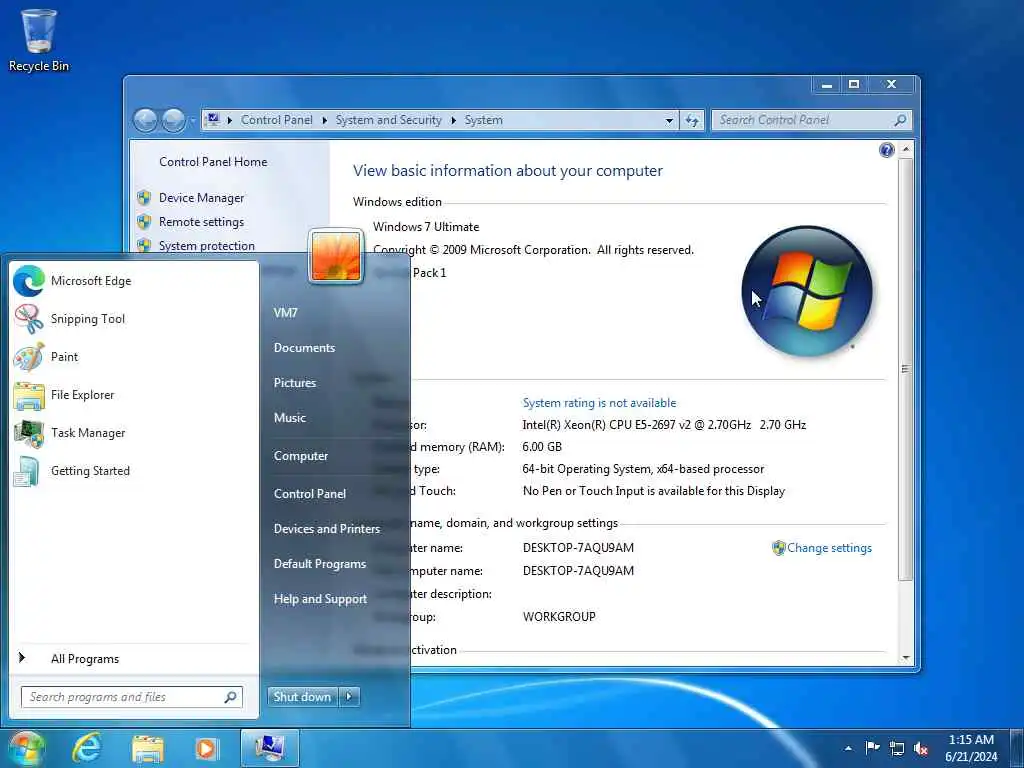The width and height of the screenshot is (1024, 768).
Task: Click the user account flower picture
Action: pos(336,256)
